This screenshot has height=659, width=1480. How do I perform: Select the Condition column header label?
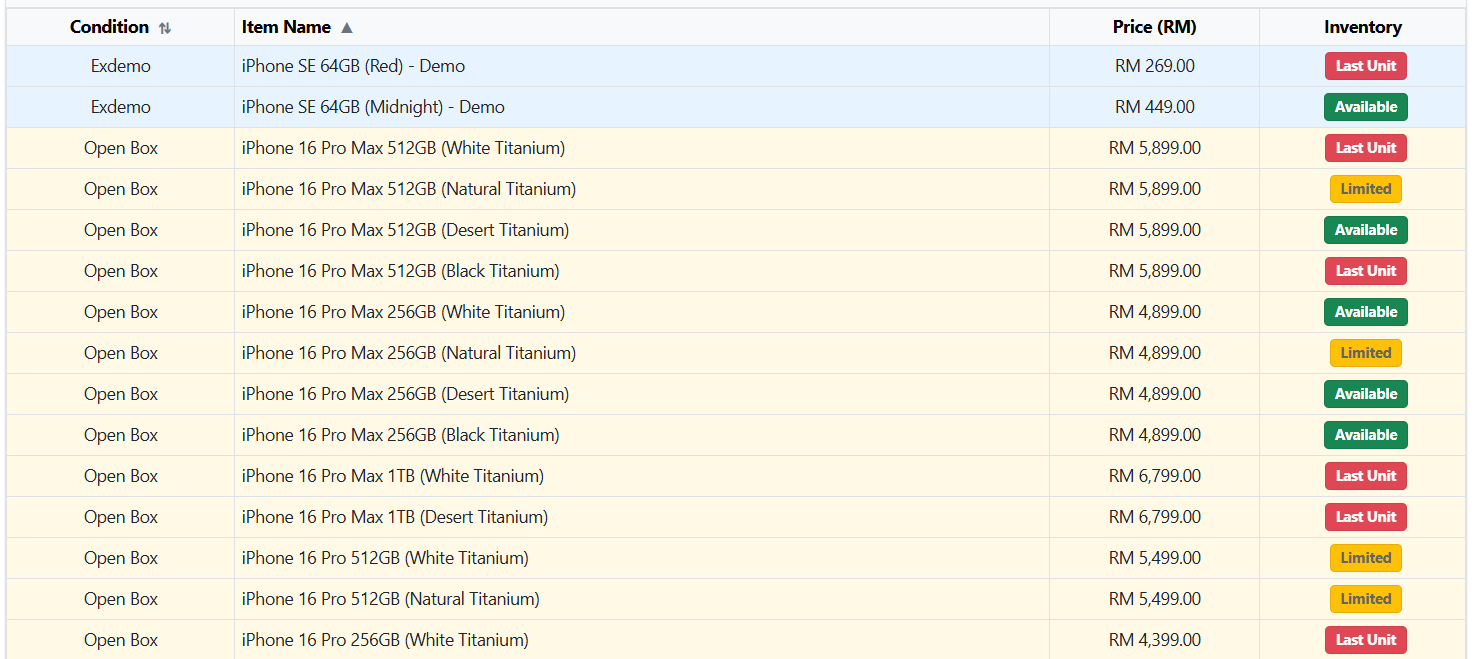tap(109, 27)
